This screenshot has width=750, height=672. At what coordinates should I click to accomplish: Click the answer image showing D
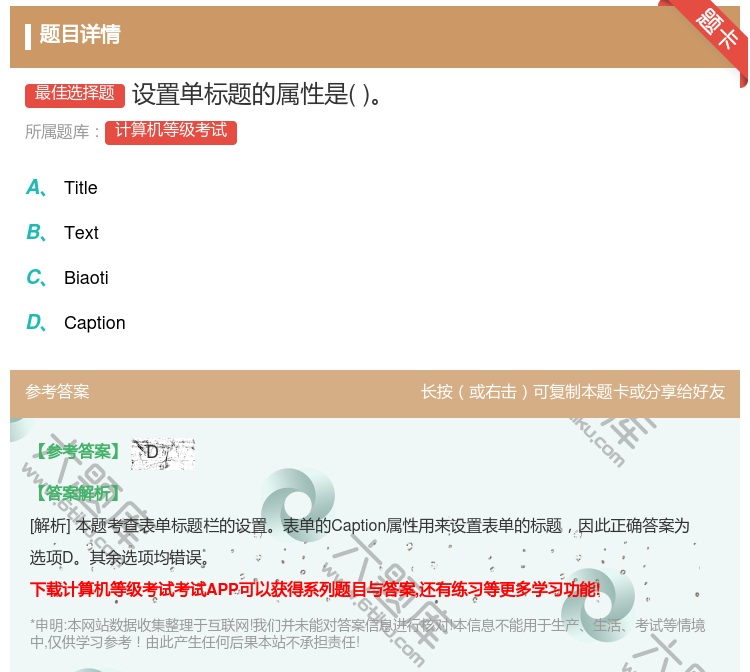coord(163,453)
